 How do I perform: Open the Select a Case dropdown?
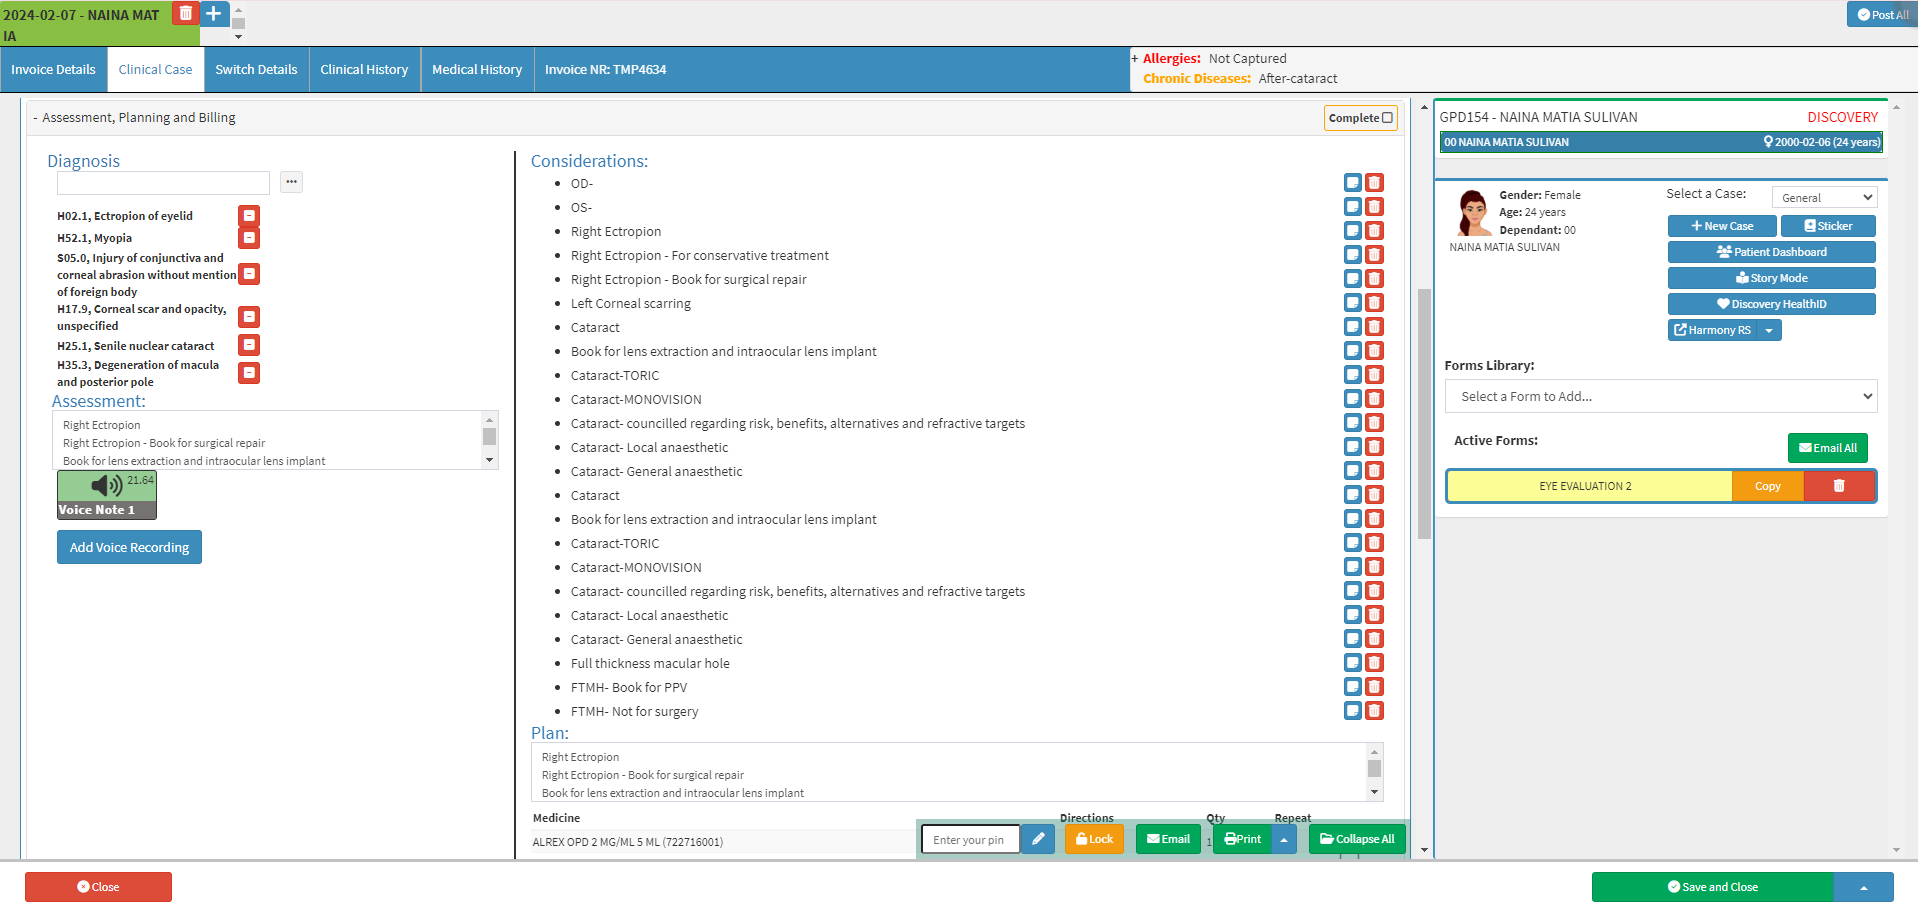tap(1825, 198)
